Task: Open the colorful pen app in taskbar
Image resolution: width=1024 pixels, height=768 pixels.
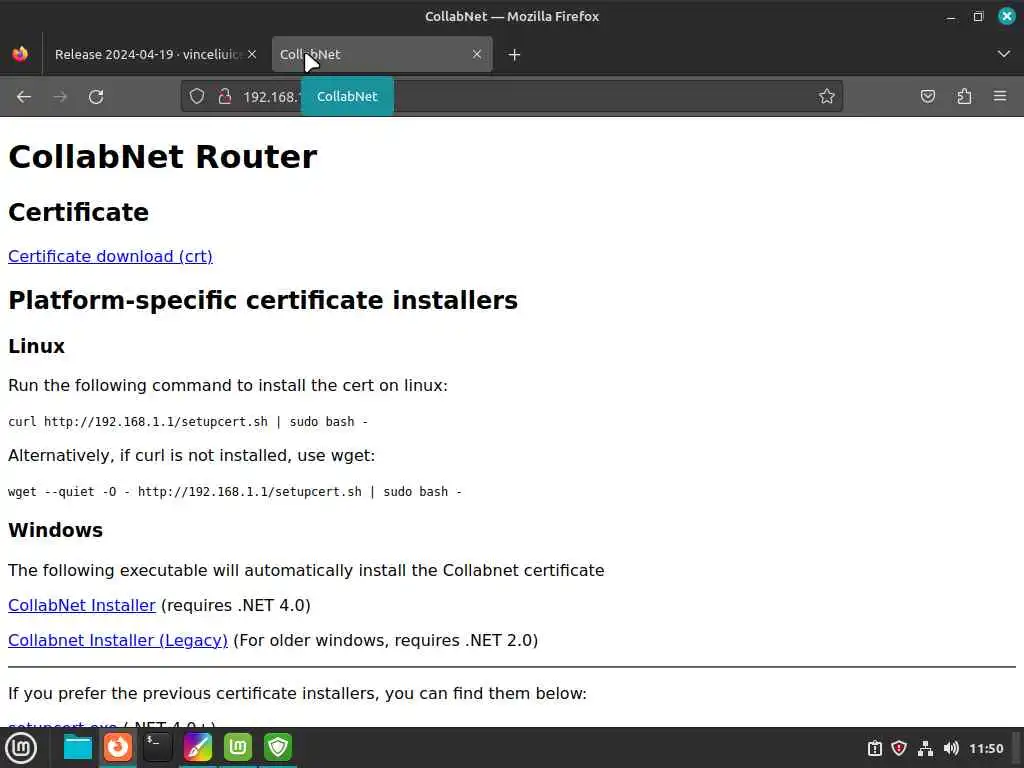Action: coord(198,748)
